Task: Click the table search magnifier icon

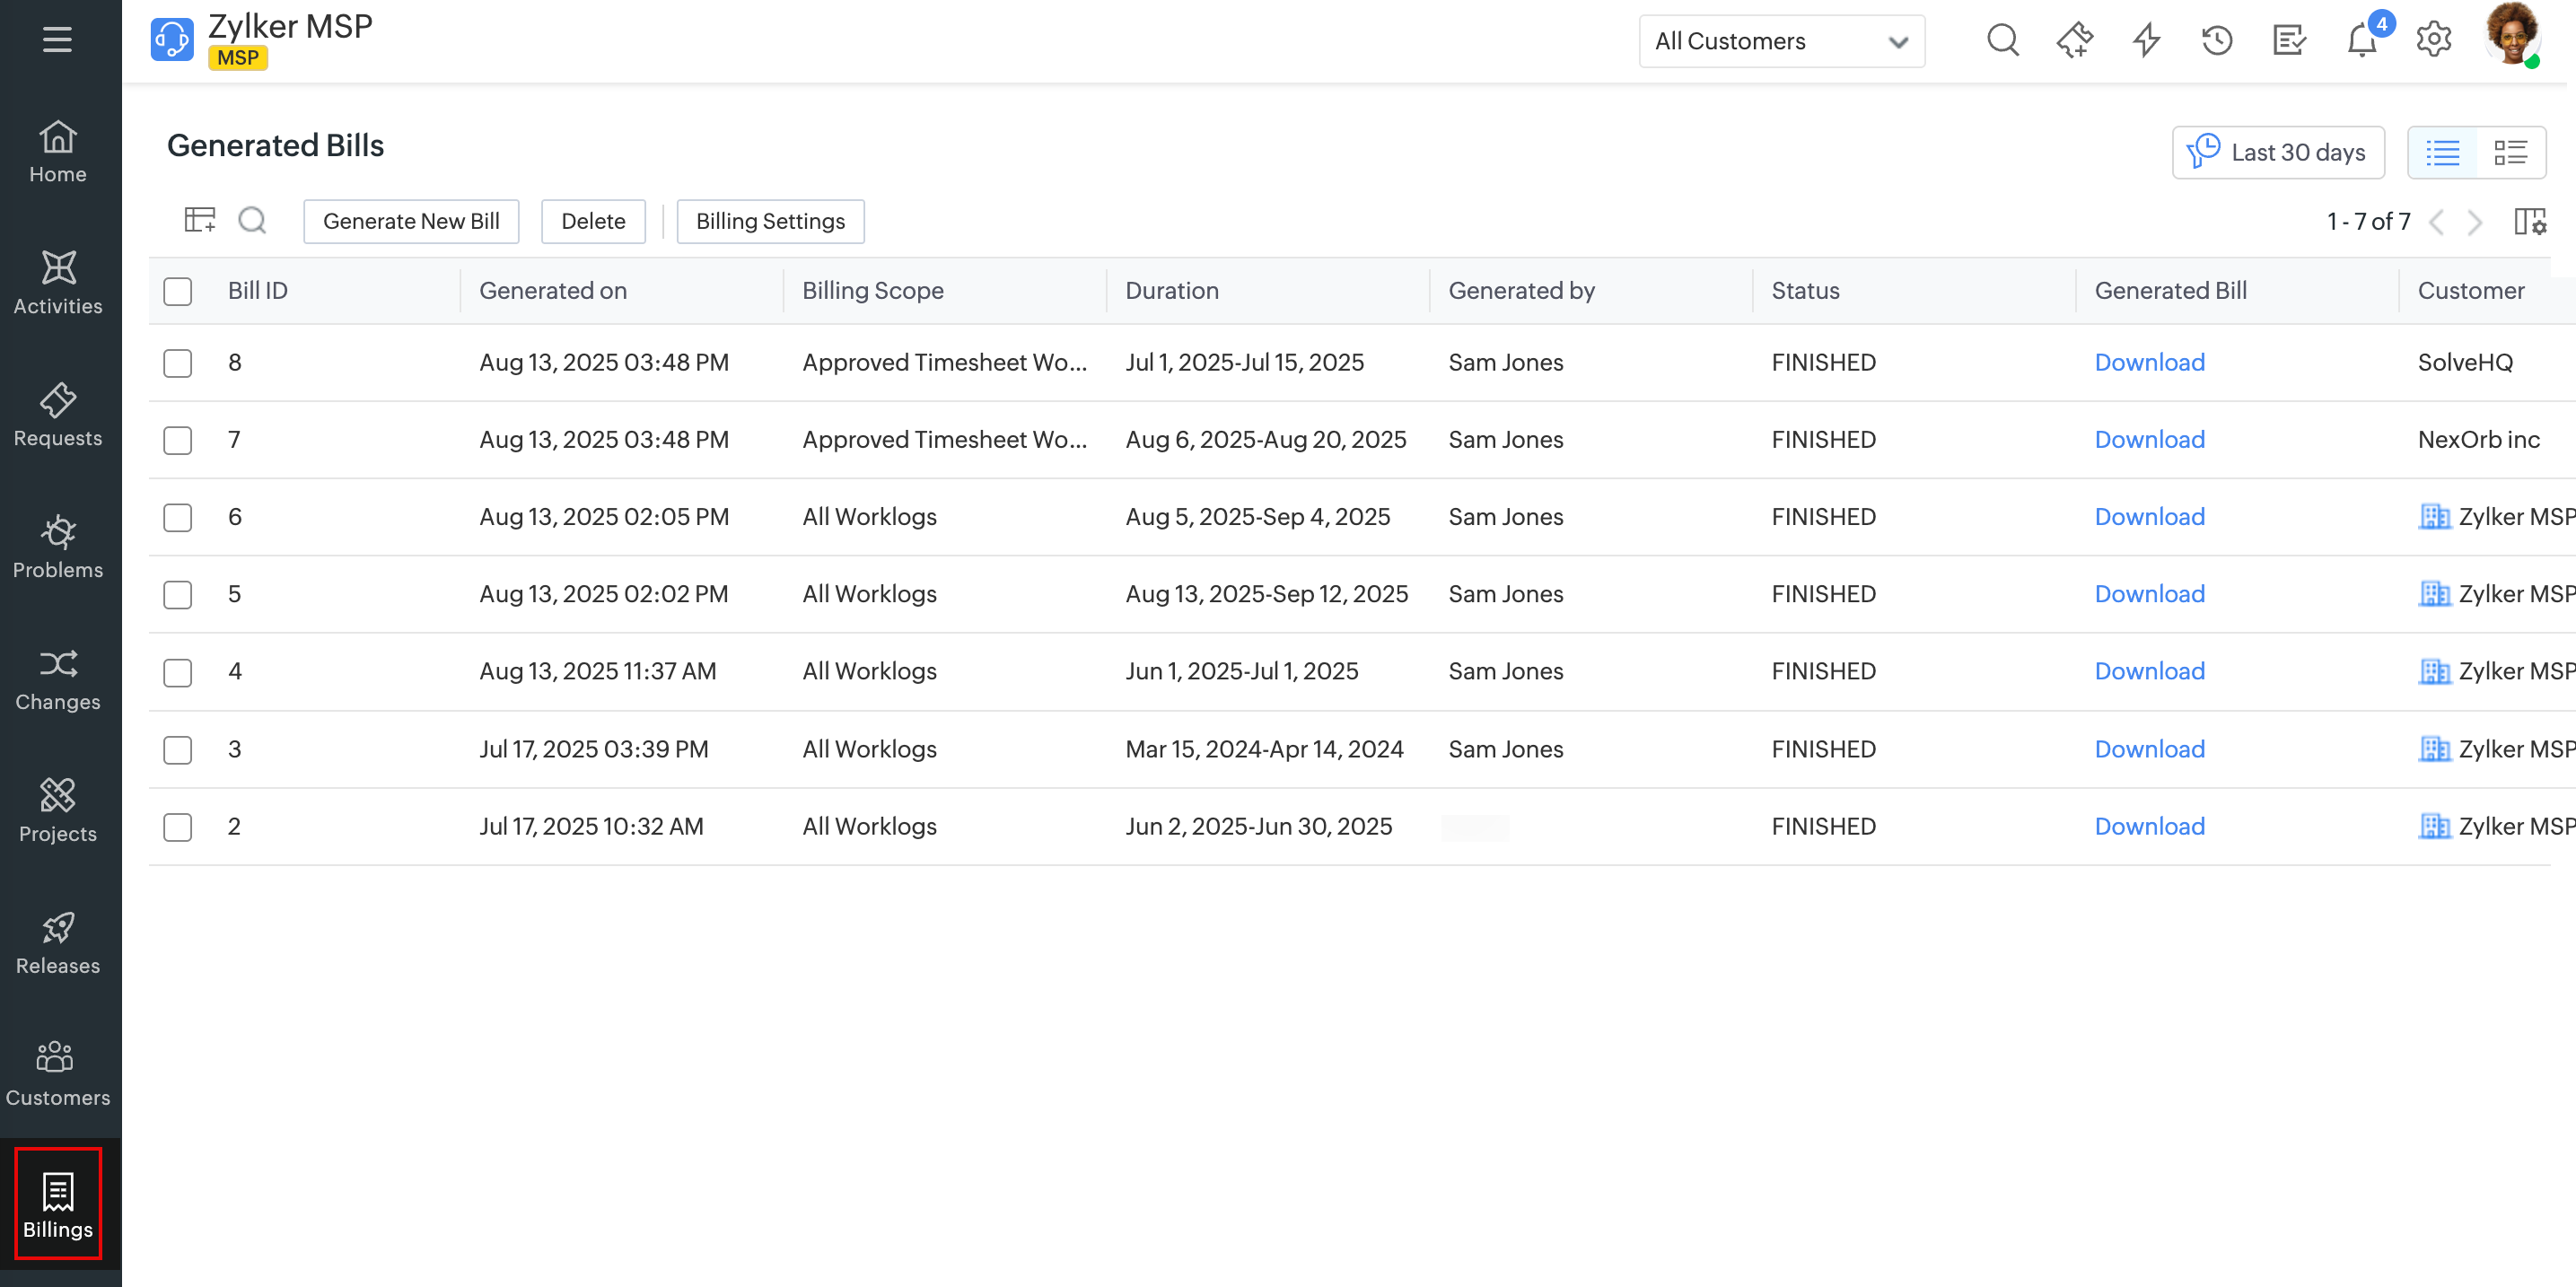Action: click(252, 220)
